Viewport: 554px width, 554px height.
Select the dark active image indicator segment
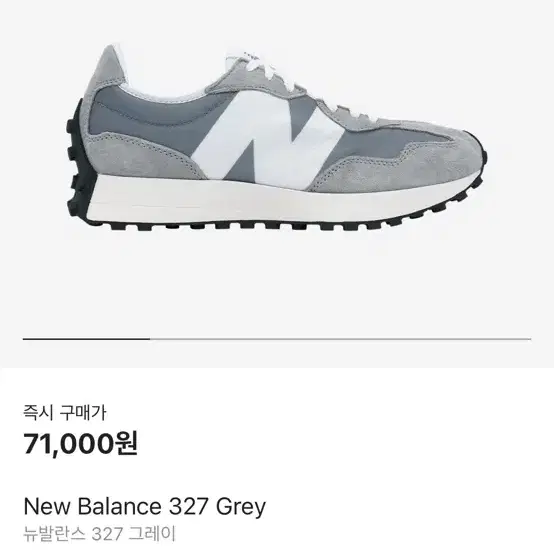[87, 339]
